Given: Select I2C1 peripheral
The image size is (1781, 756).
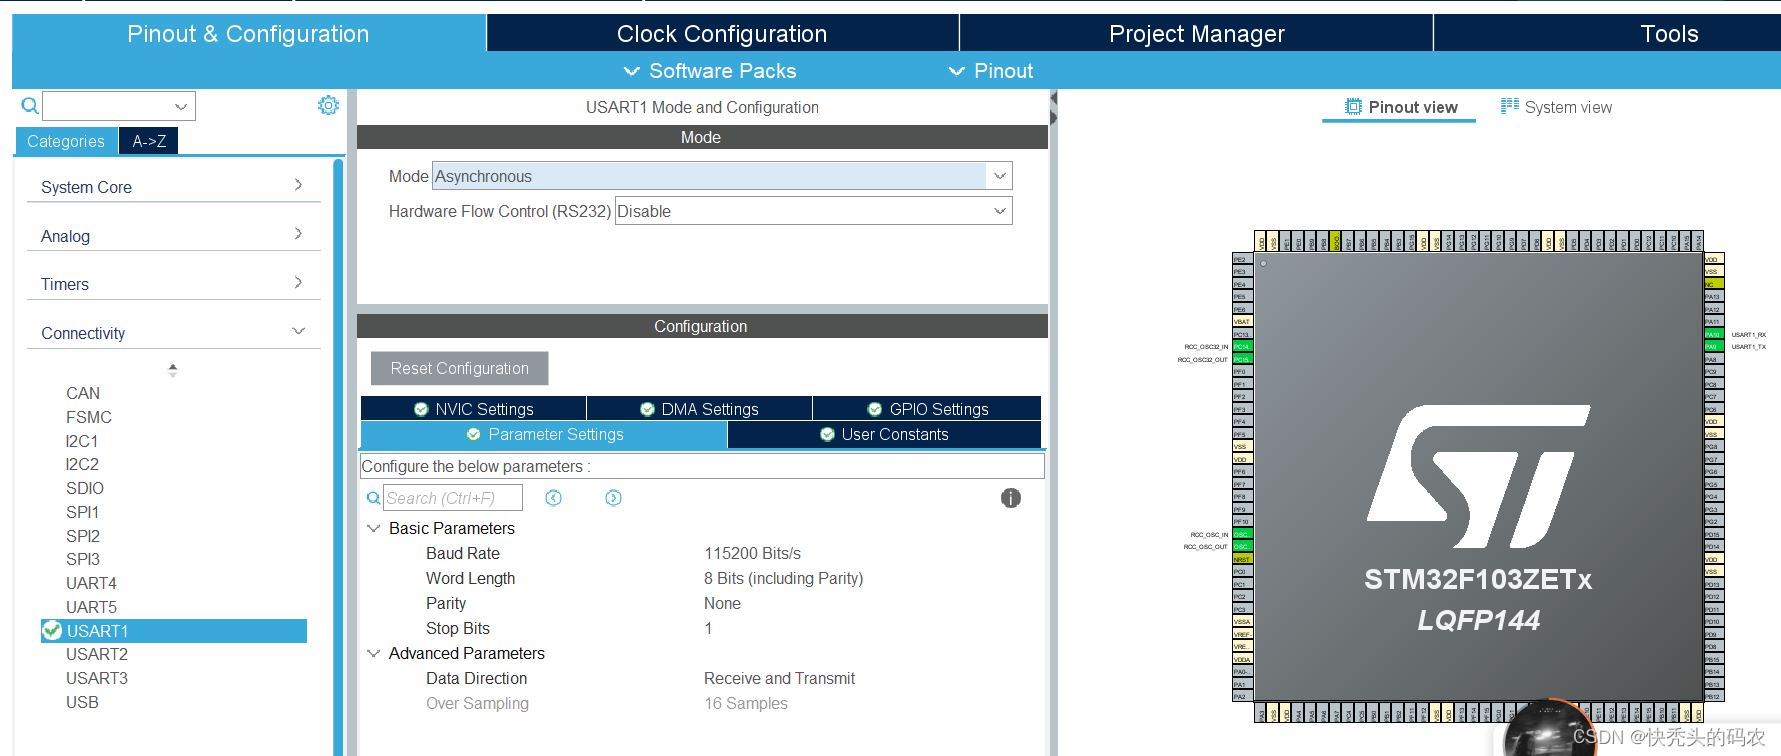Looking at the screenshot, I should pos(82,441).
